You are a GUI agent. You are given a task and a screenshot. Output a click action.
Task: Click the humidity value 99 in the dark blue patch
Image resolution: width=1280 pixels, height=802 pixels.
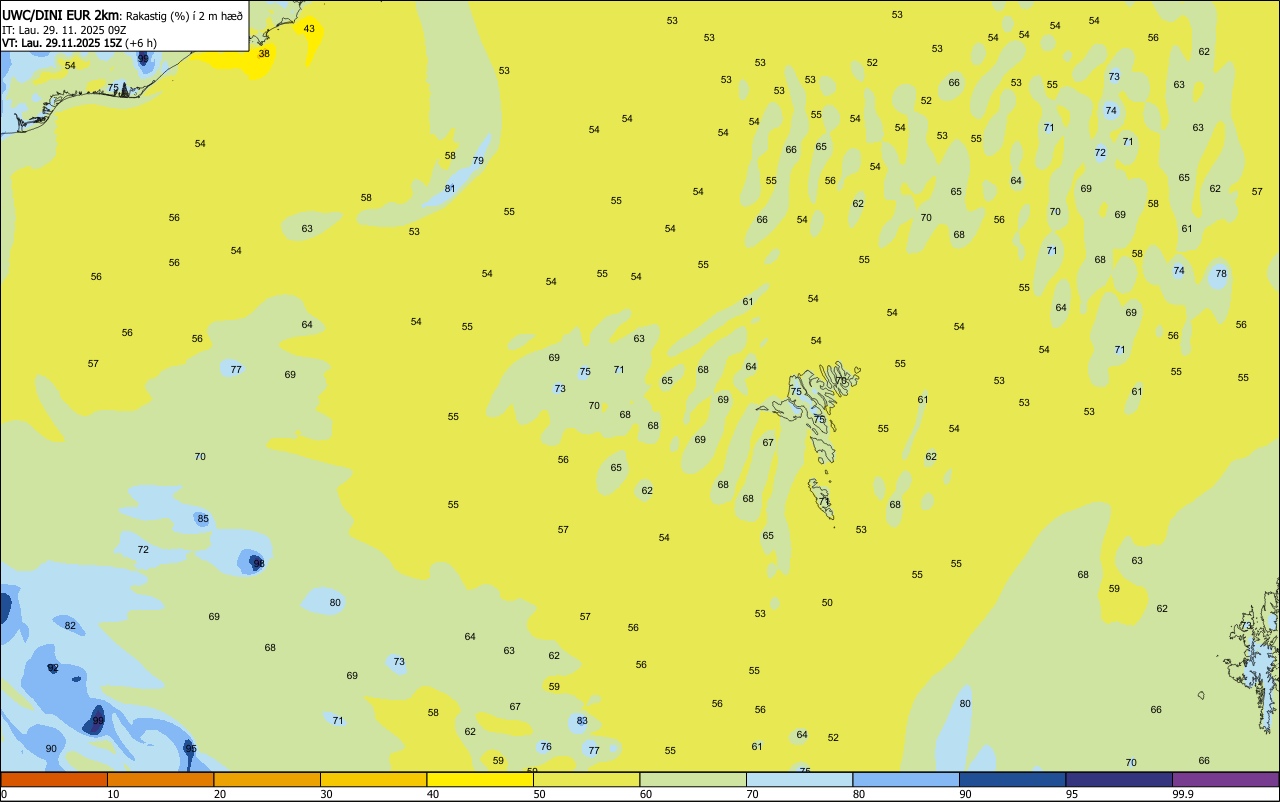[x=98, y=721]
